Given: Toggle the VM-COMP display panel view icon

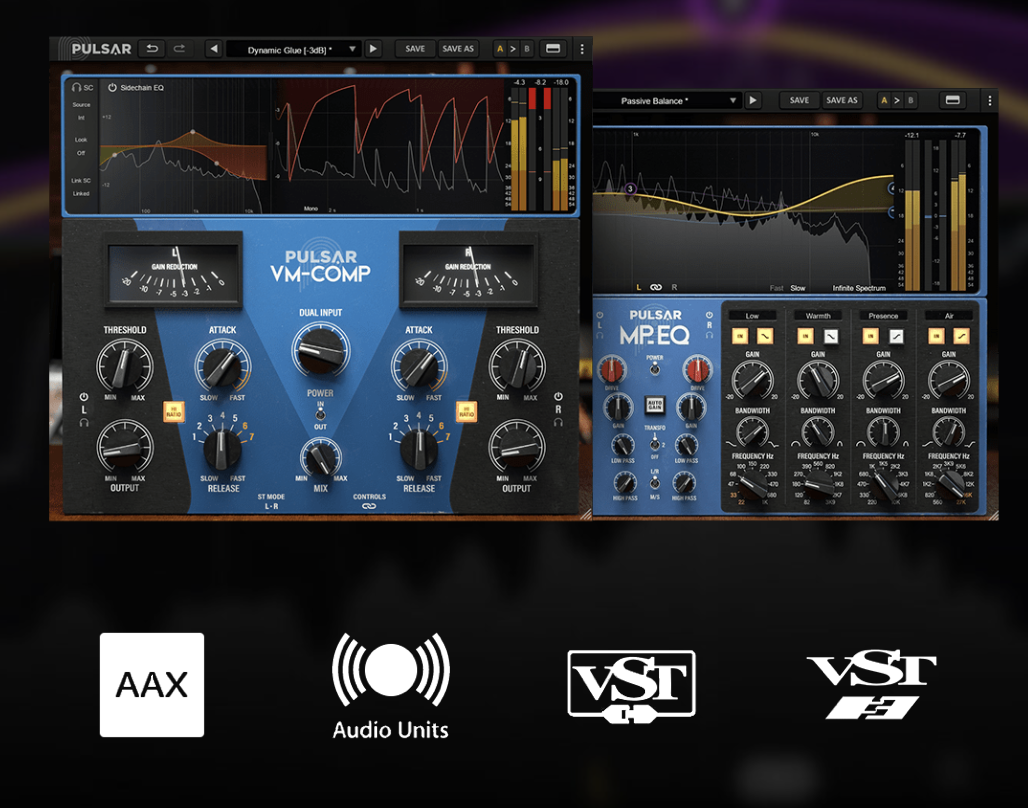Looking at the screenshot, I should pyautogui.click(x=553, y=49).
